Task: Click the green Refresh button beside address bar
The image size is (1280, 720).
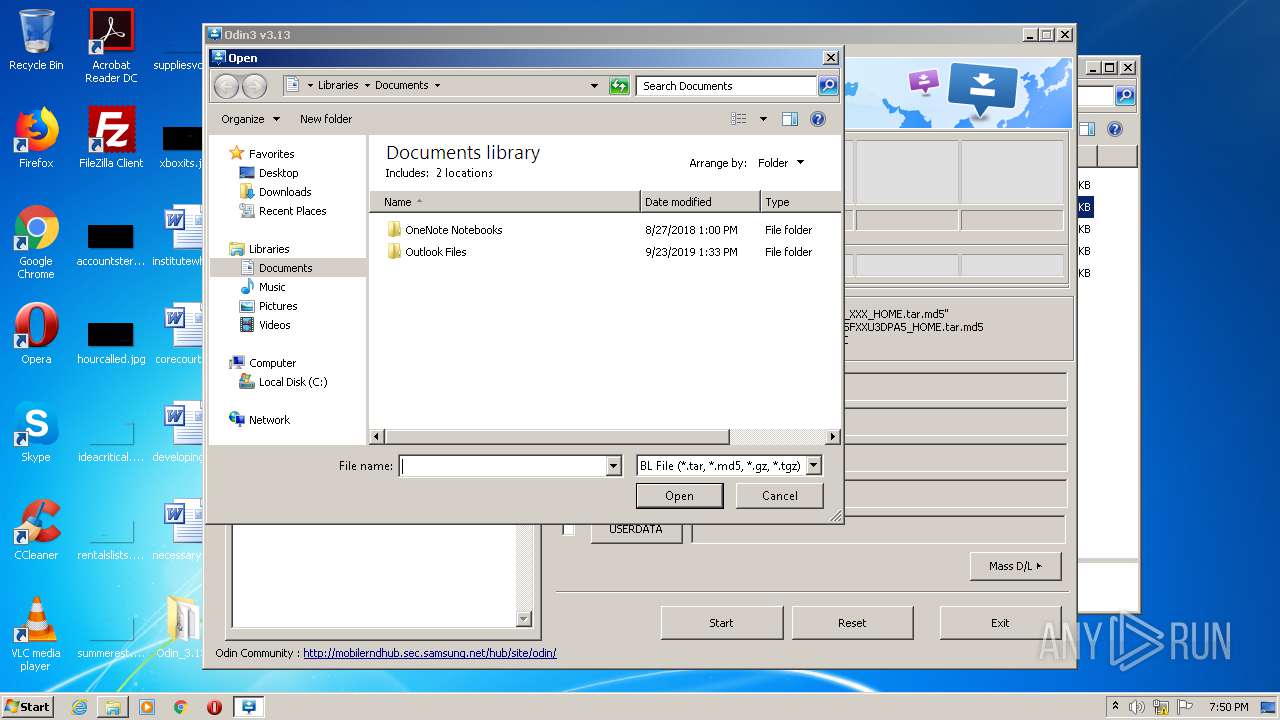Action: [x=619, y=86]
